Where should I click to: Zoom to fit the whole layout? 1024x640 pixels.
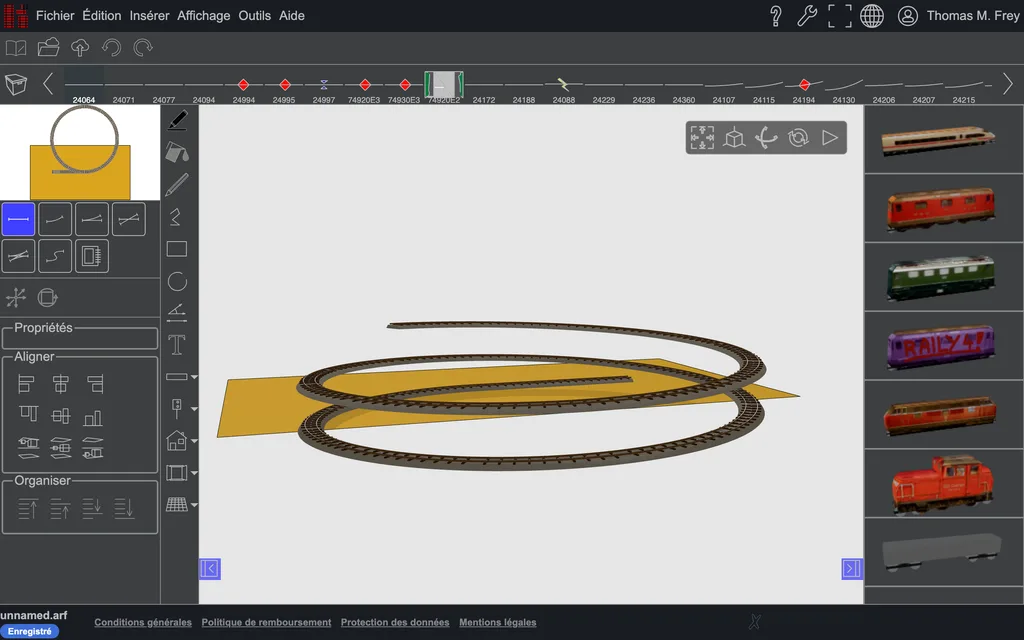[x=702, y=138]
